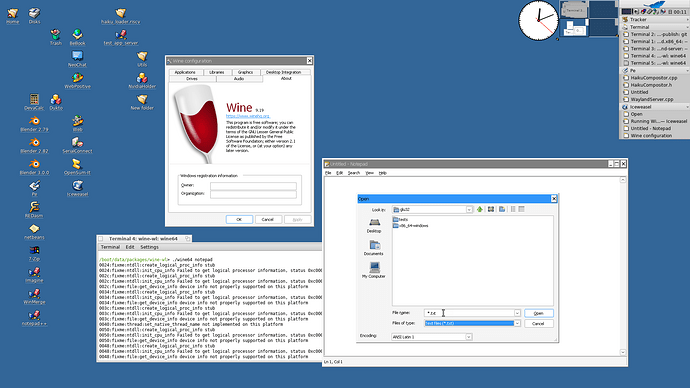Switch to the Graphics tab in Wine configuration
The image size is (690, 388).
[x=245, y=72]
